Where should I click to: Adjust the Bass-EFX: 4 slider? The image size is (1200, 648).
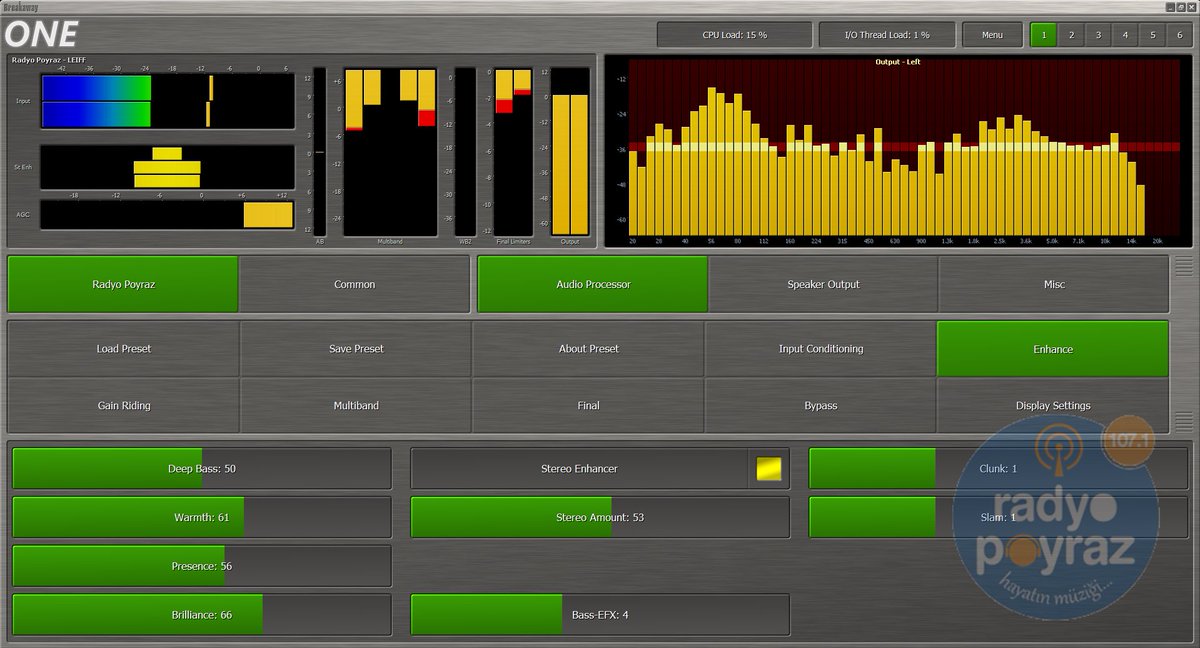click(x=600, y=615)
